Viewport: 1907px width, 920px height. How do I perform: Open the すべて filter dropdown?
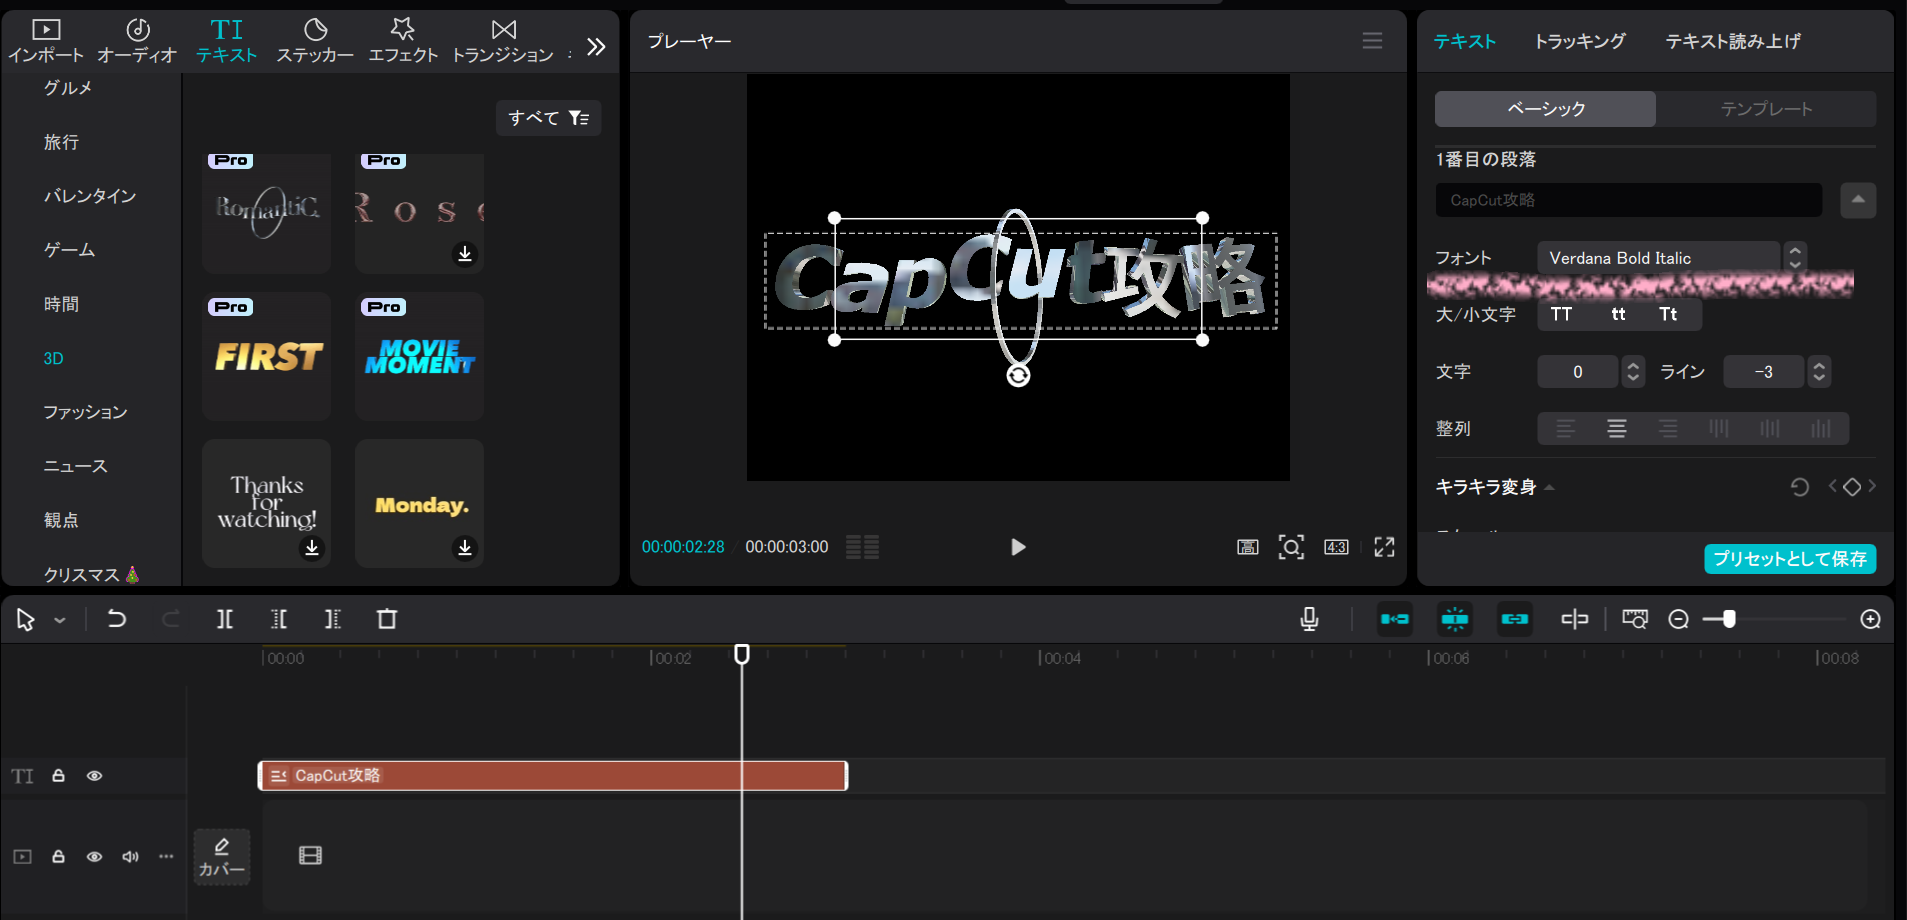coord(548,118)
